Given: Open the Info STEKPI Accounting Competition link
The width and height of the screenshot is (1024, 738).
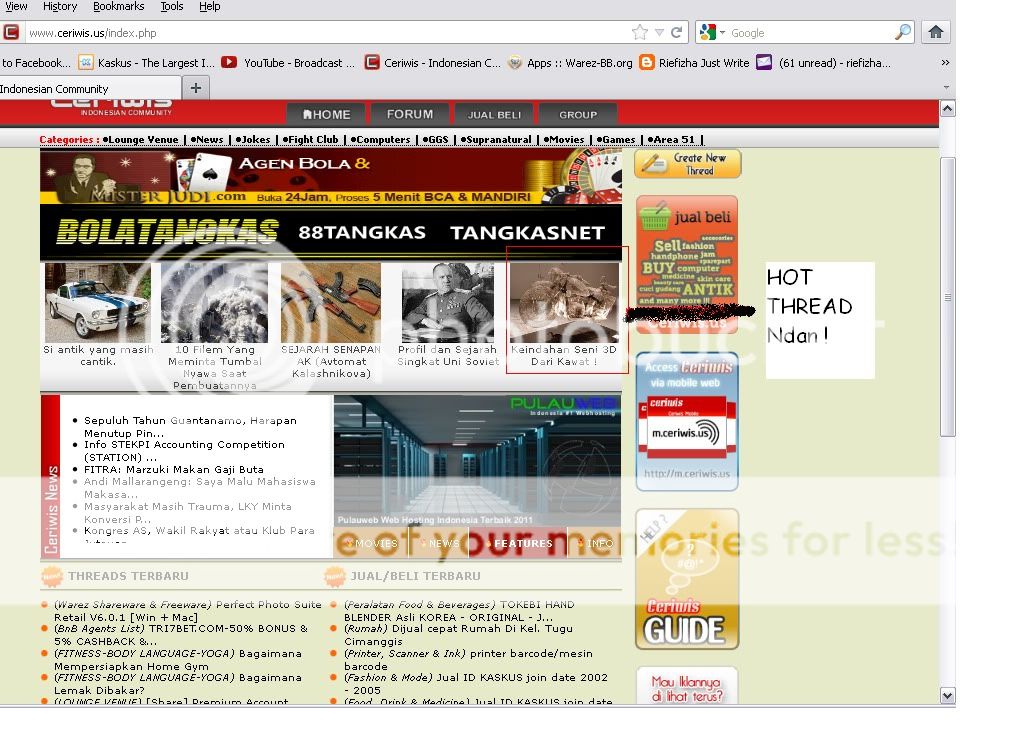Looking at the screenshot, I should (x=184, y=451).
